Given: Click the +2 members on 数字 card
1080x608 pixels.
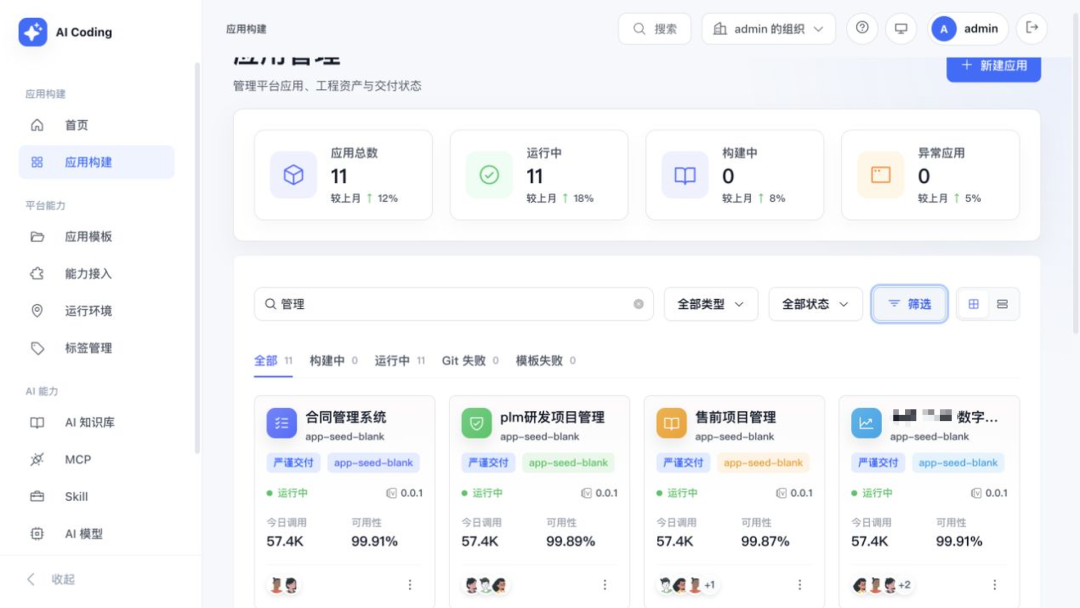Looking at the screenshot, I should [x=904, y=585].
